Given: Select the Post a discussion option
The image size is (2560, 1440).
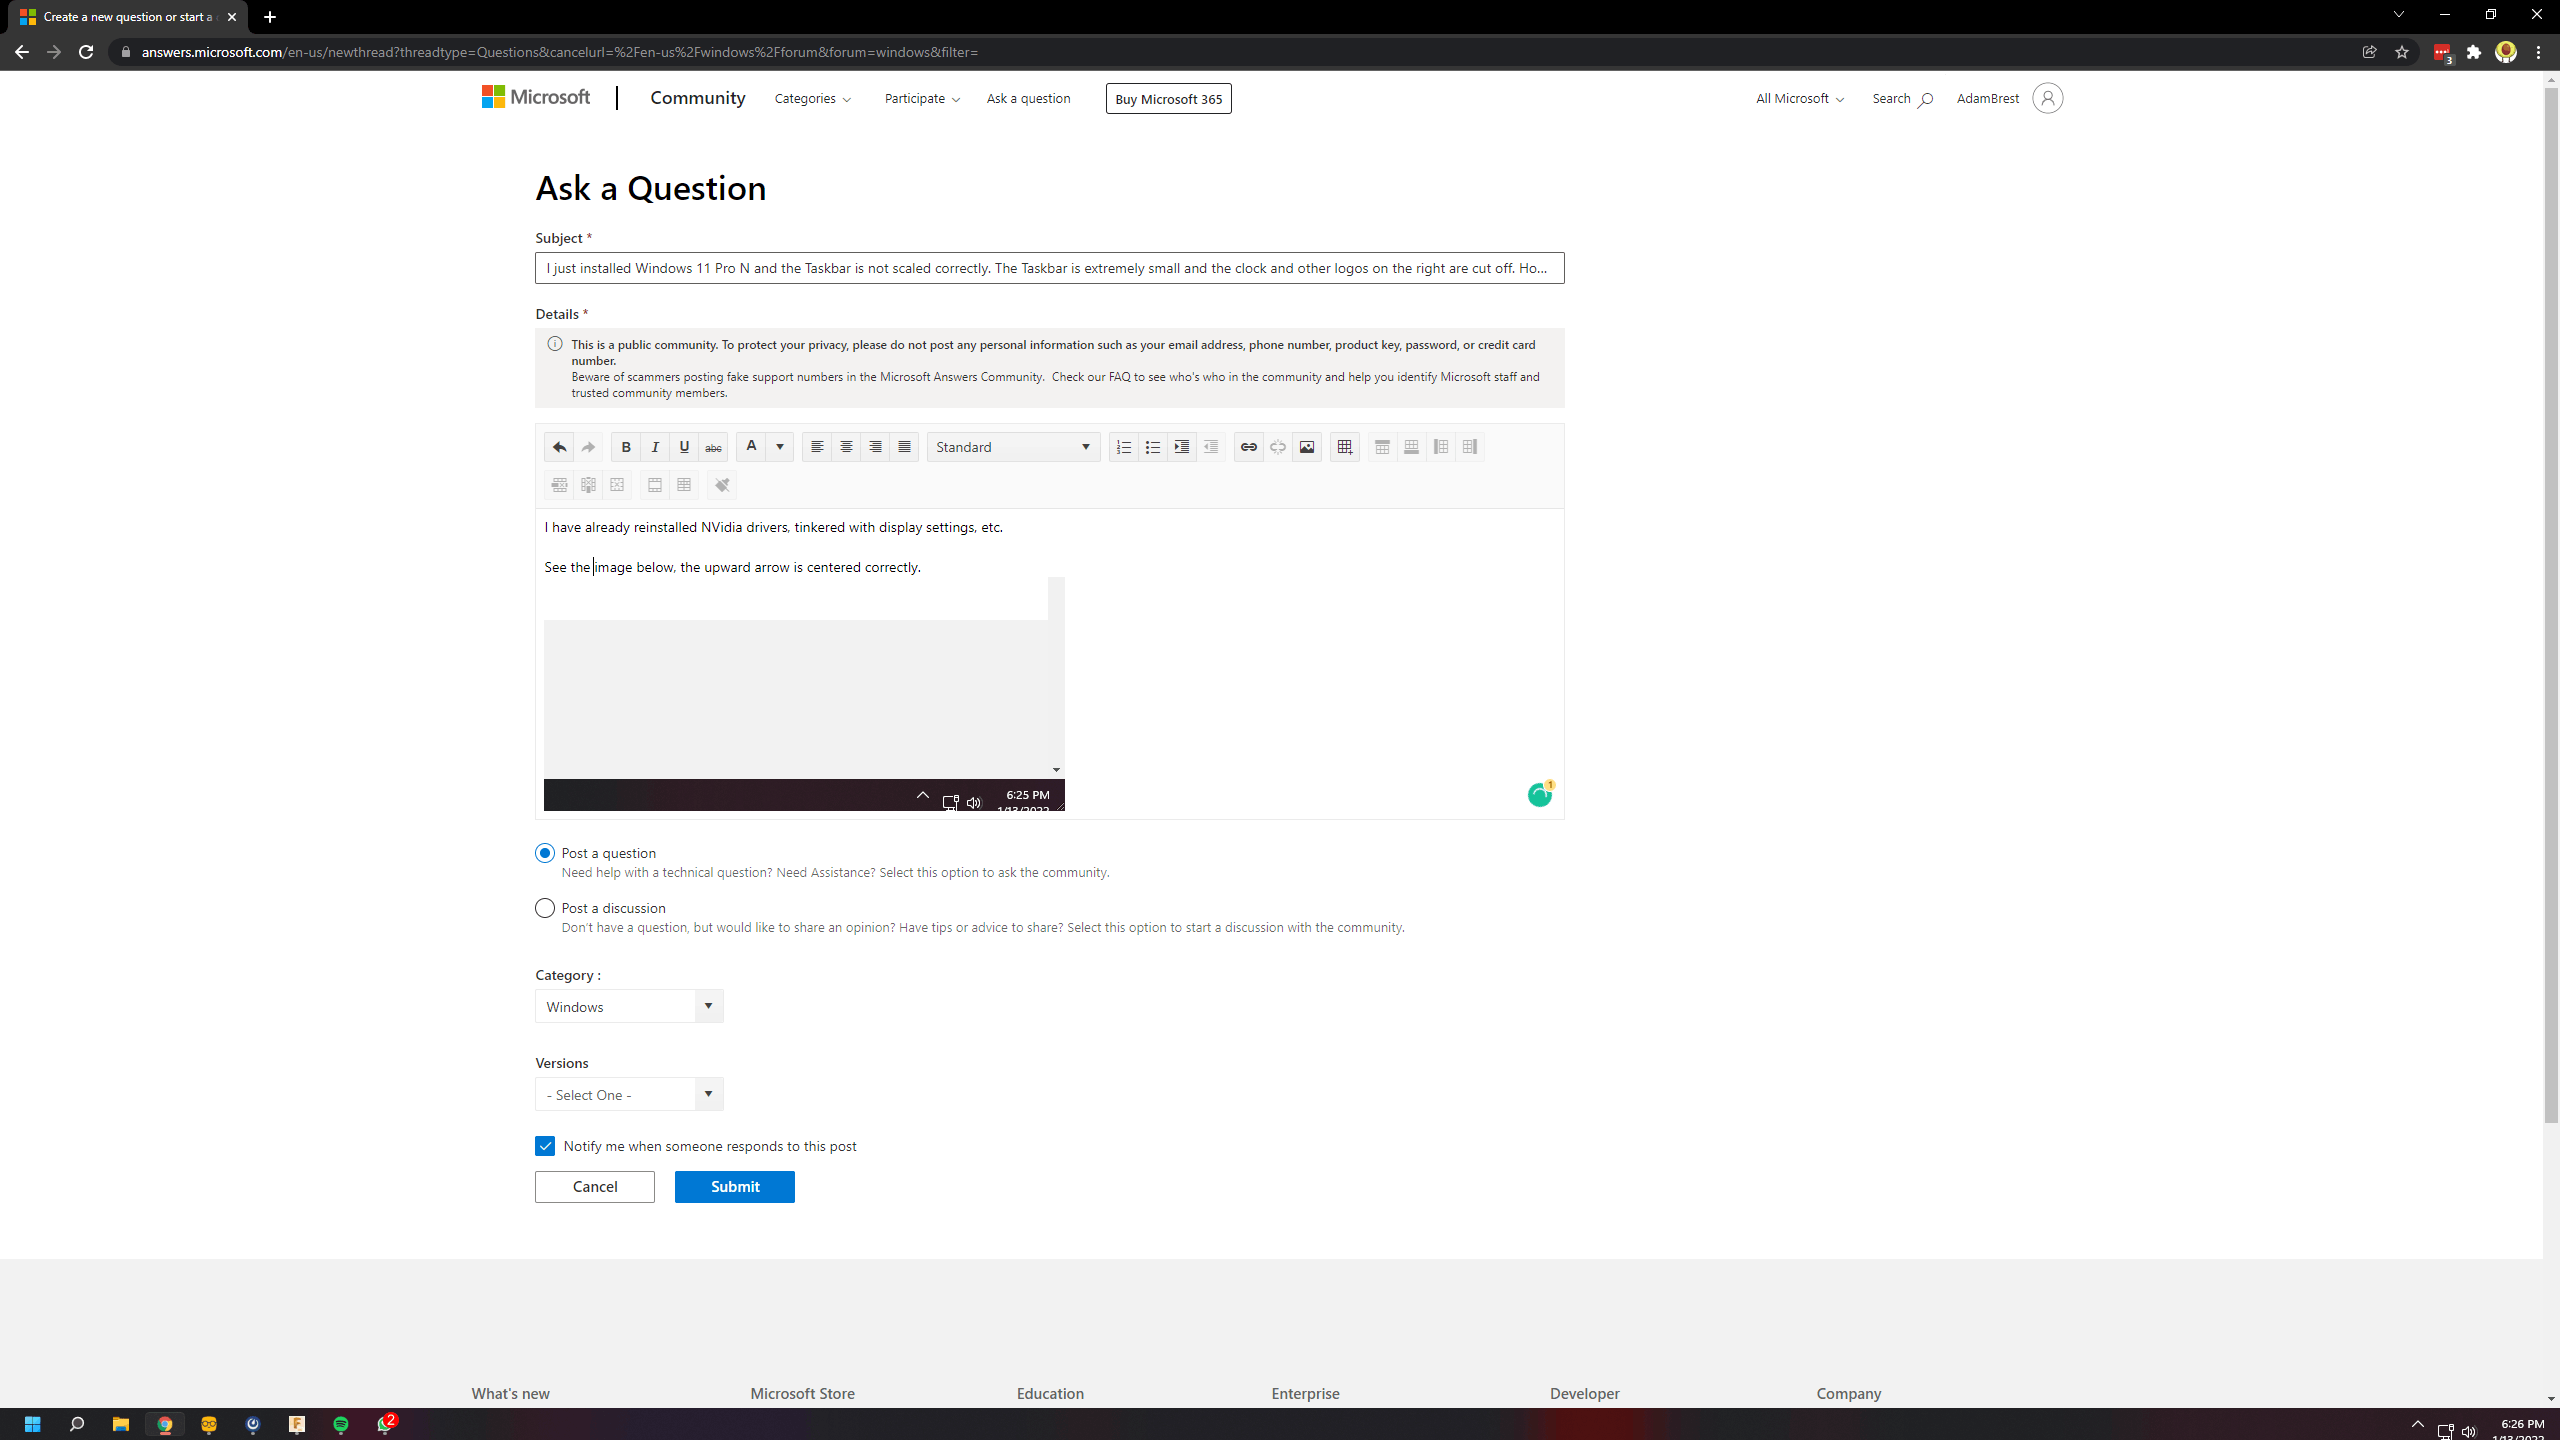Looking at the screenshot, I should point(545,908).
